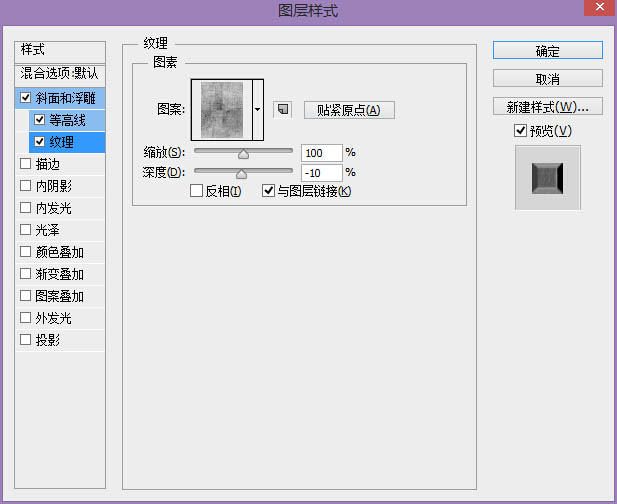Click the 取消 cancel button
Screen dimensions: 617x504
[x=547, y=78]
